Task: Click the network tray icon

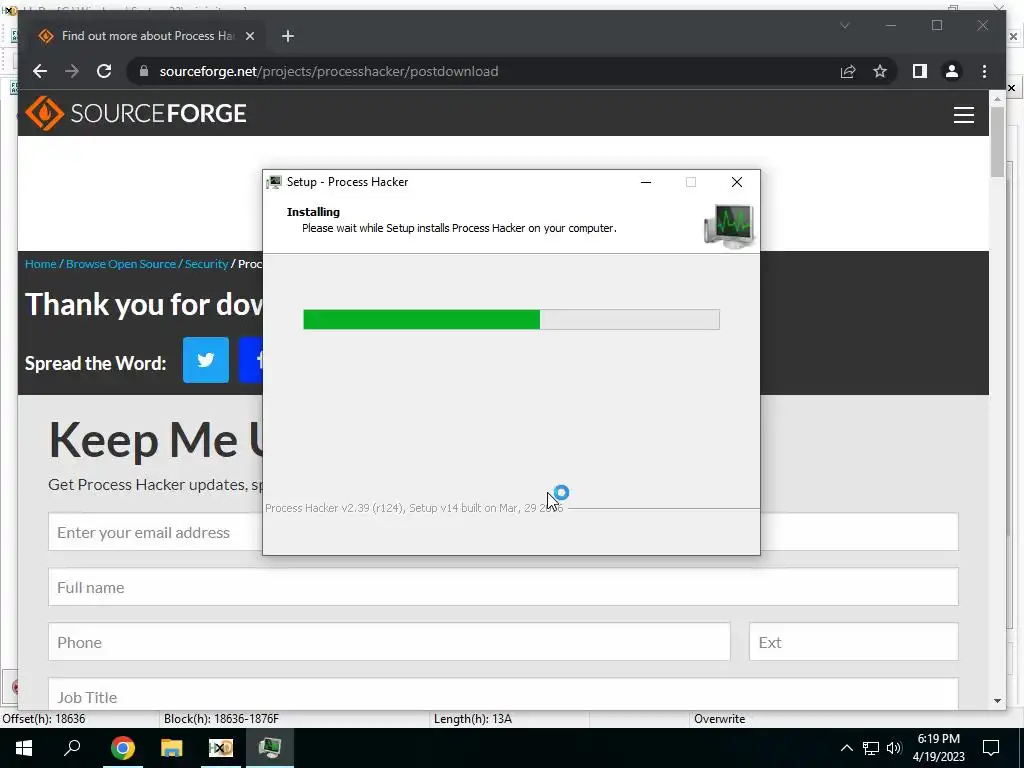Action: (x=871, y=748)
